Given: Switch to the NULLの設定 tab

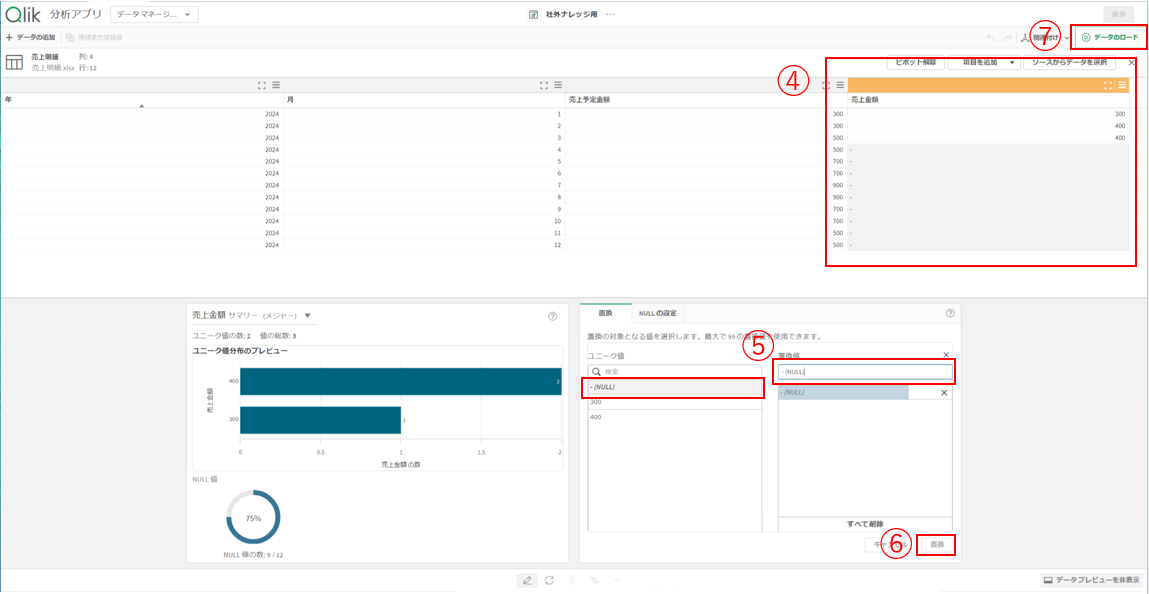Looking at the screenshot, I should point(657,312).
